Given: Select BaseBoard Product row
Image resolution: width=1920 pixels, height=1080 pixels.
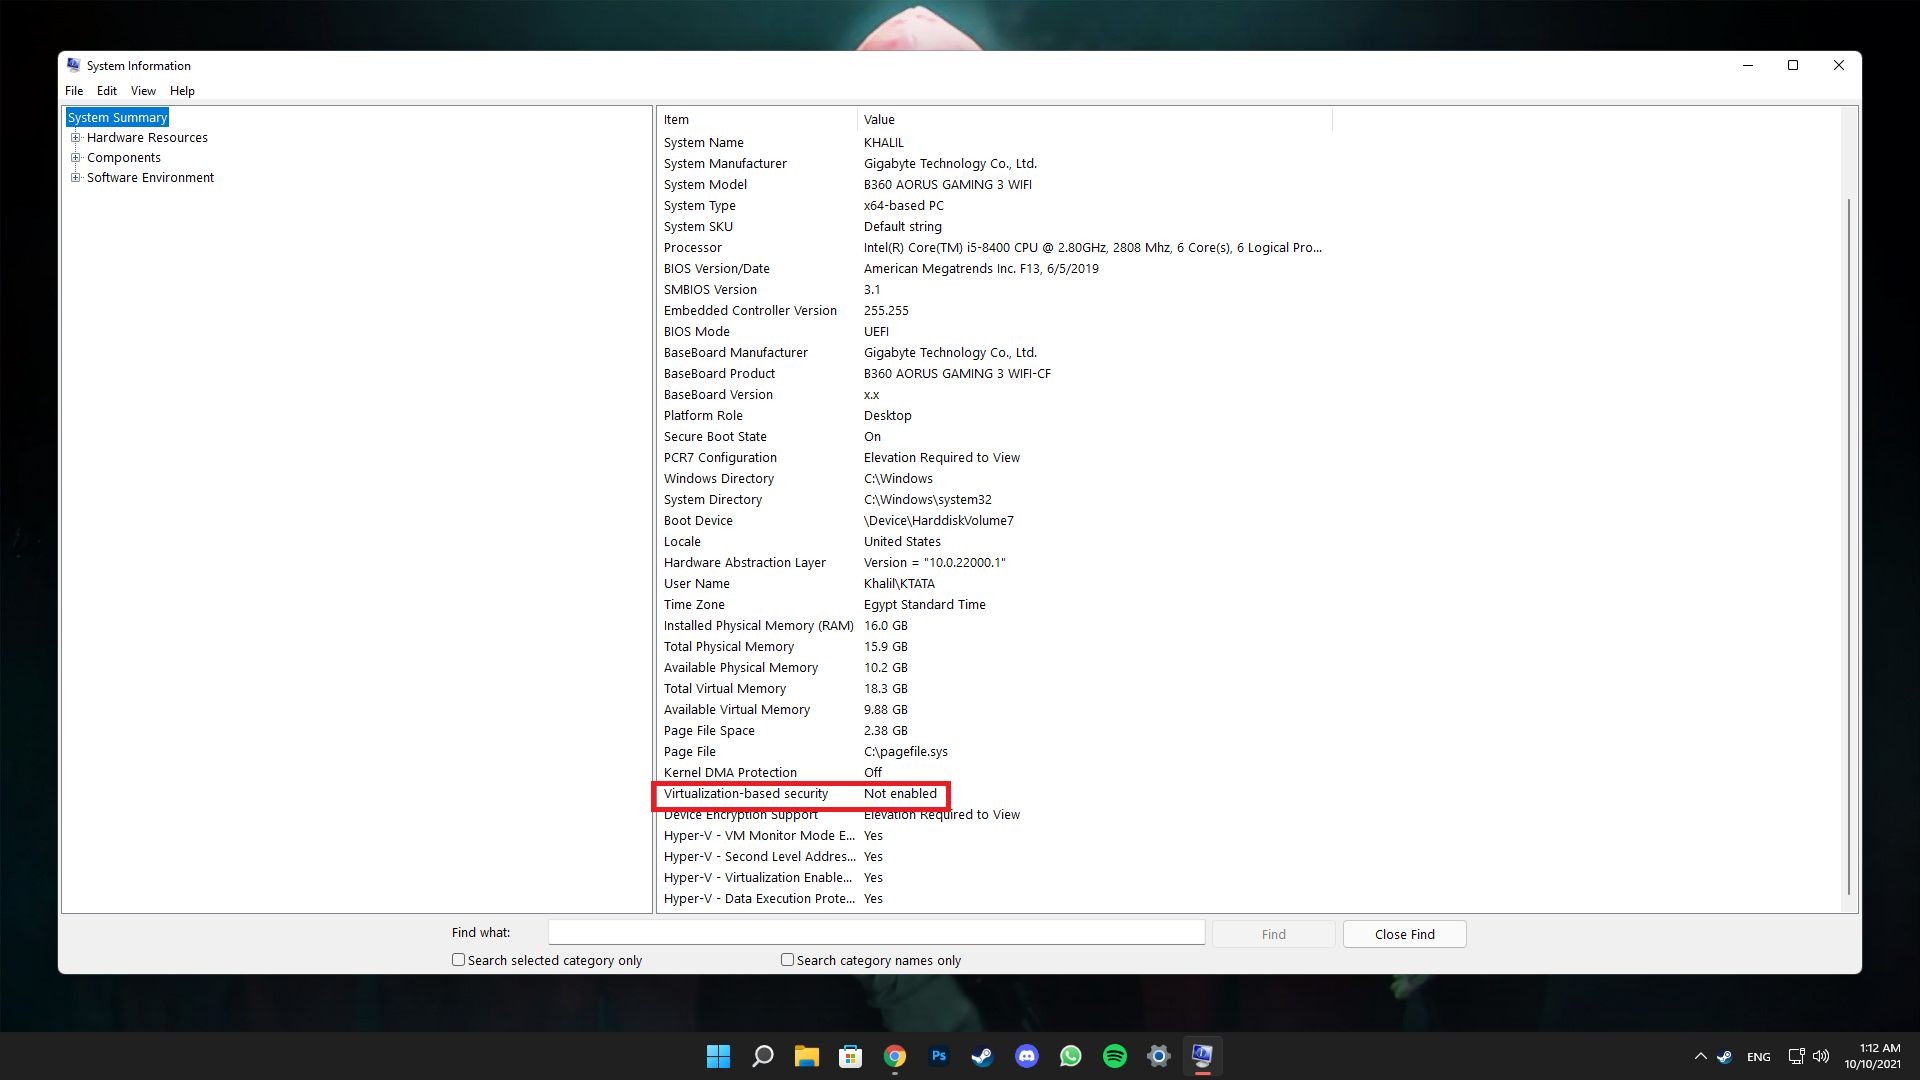Looking at the screenshot, I should pos(995,373).
